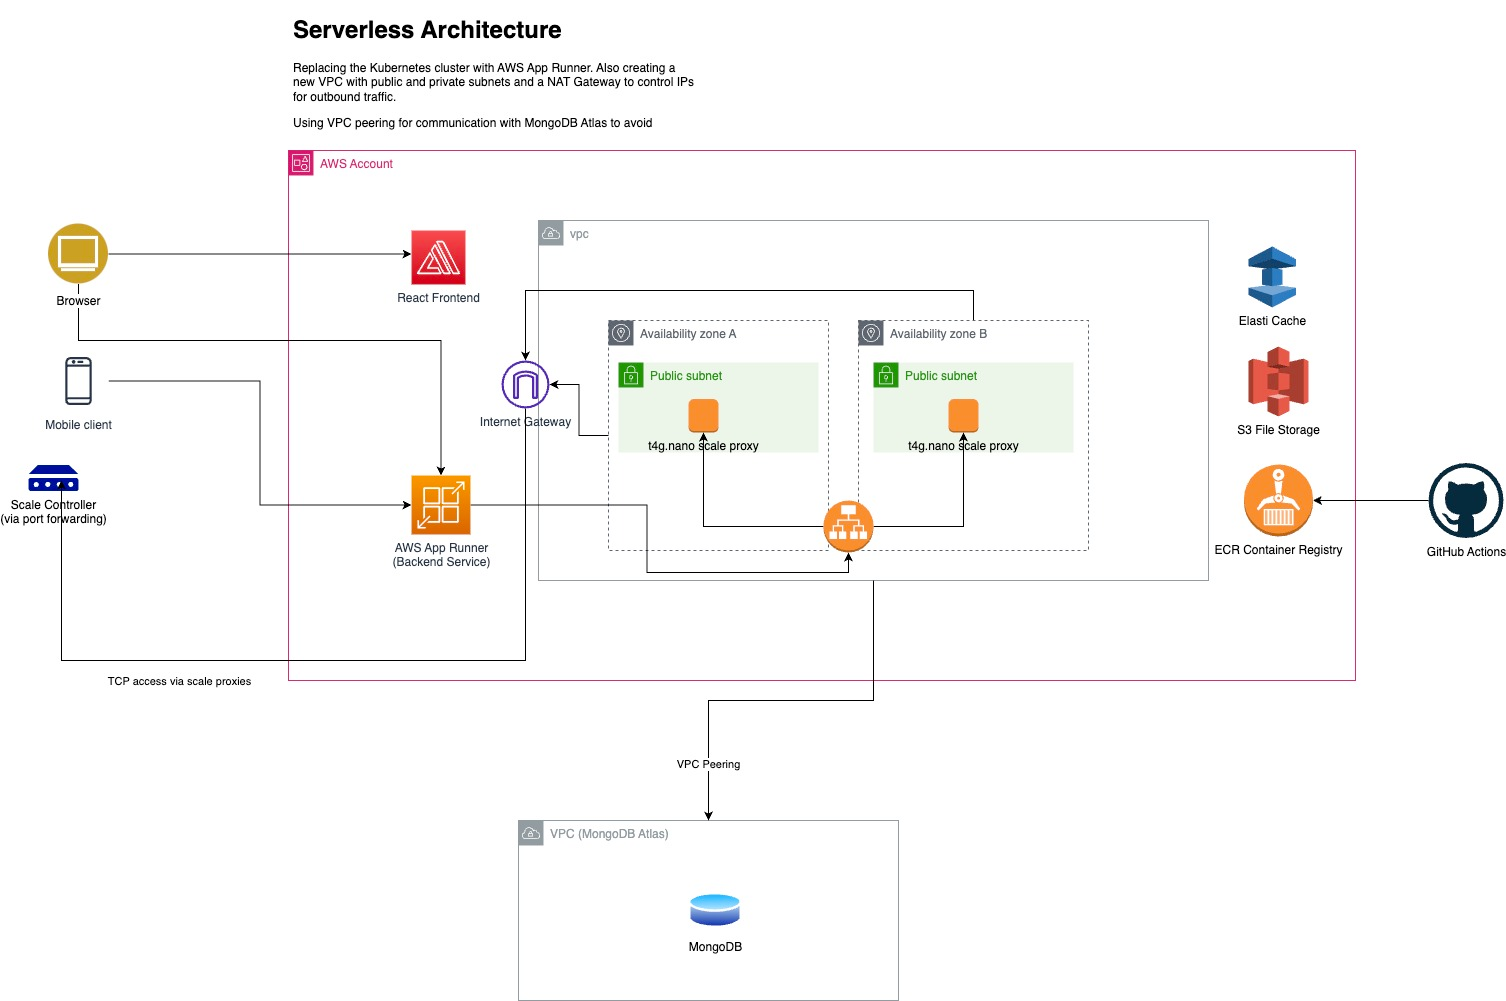The height and width of the screenshot is (1001, 1506).
Task: Click the Serverless Architecture title text
Action: pos(427,29)
